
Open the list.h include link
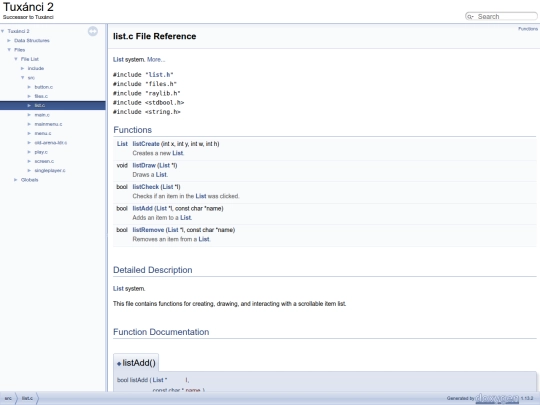159,74
